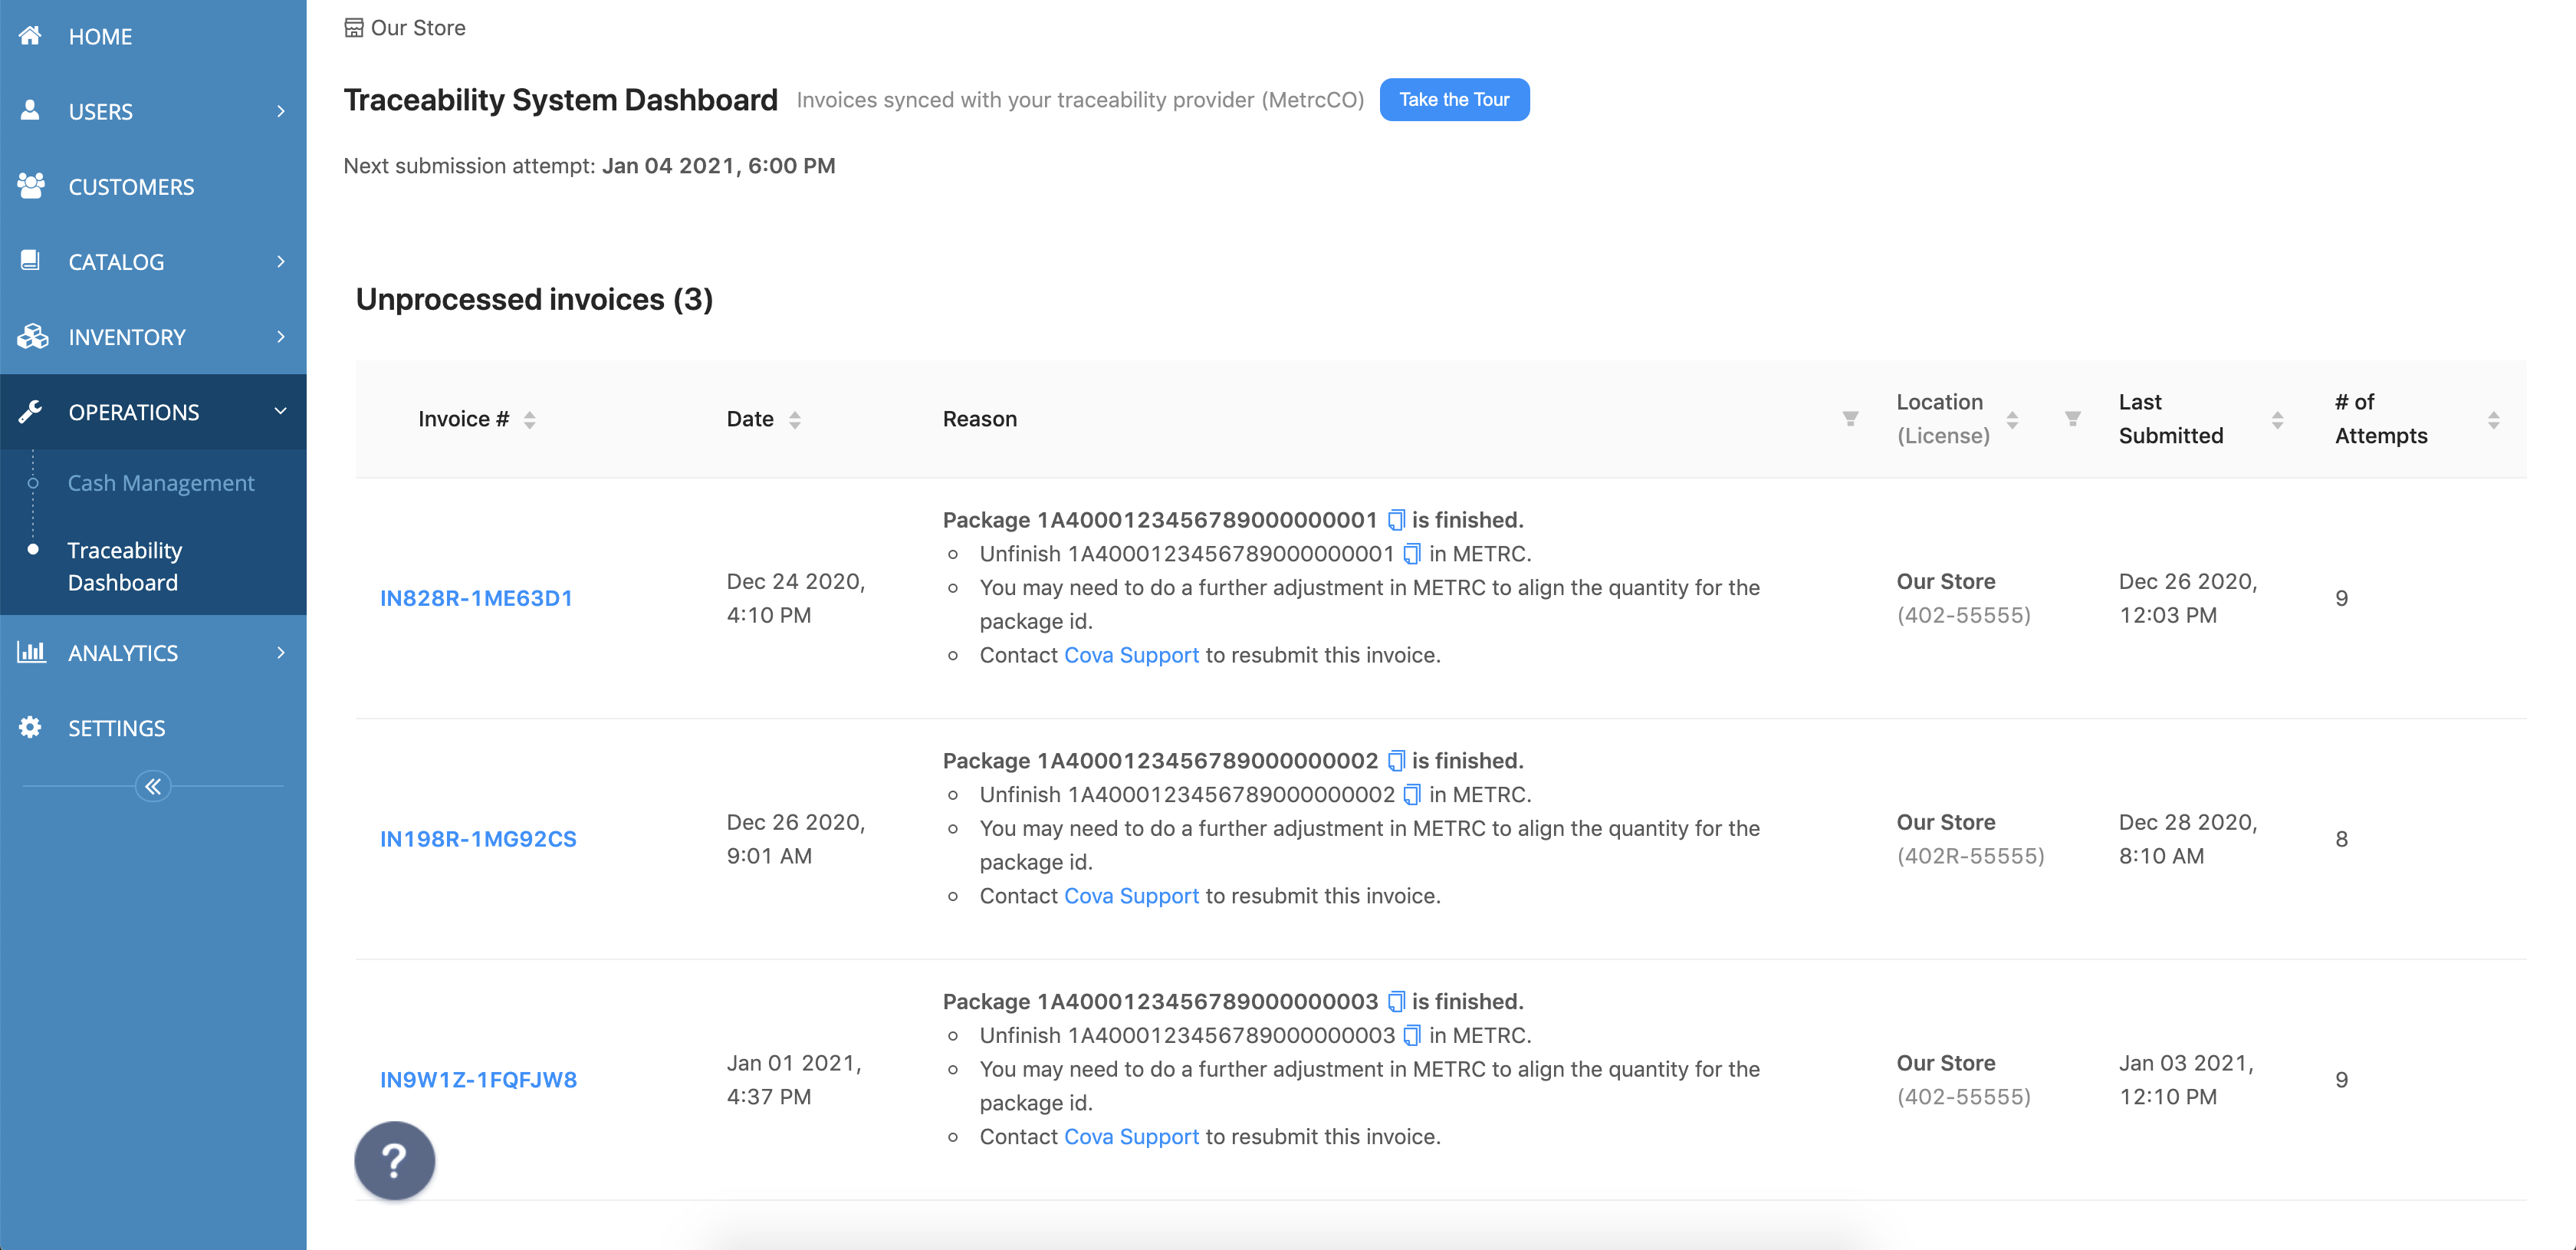Open invoice IN828R-1ME63D1

tap(477, 597)
